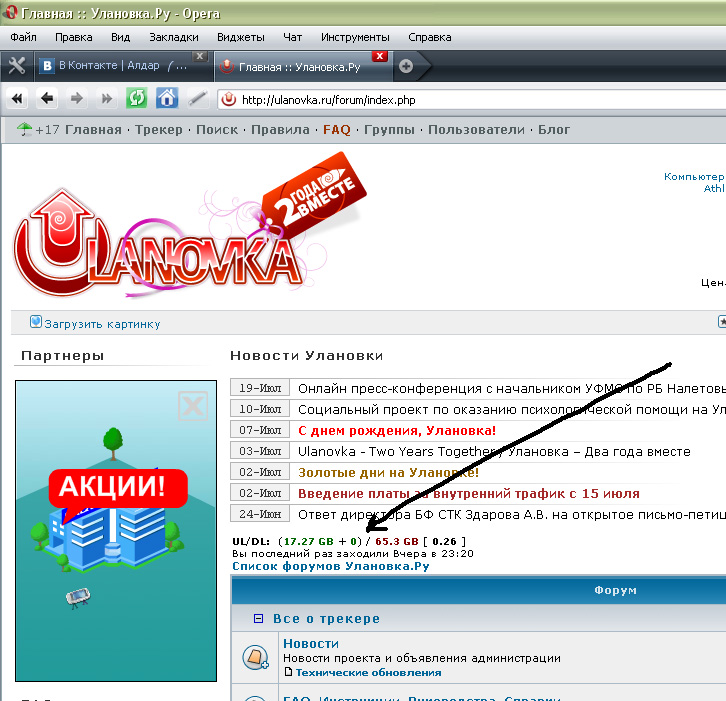Click the subforum page icon by 'Технические обновления'

click(288, 672)
